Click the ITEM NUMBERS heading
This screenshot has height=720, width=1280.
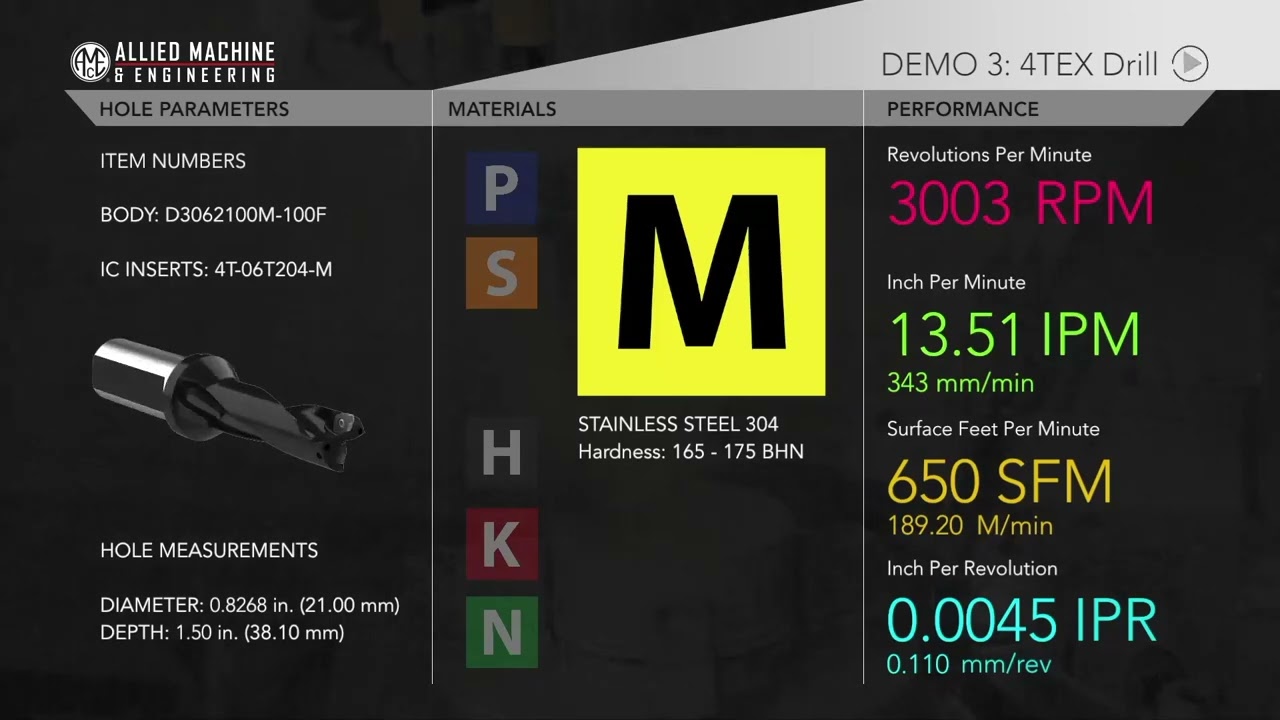pyautogui.click(x=173, y=161)
